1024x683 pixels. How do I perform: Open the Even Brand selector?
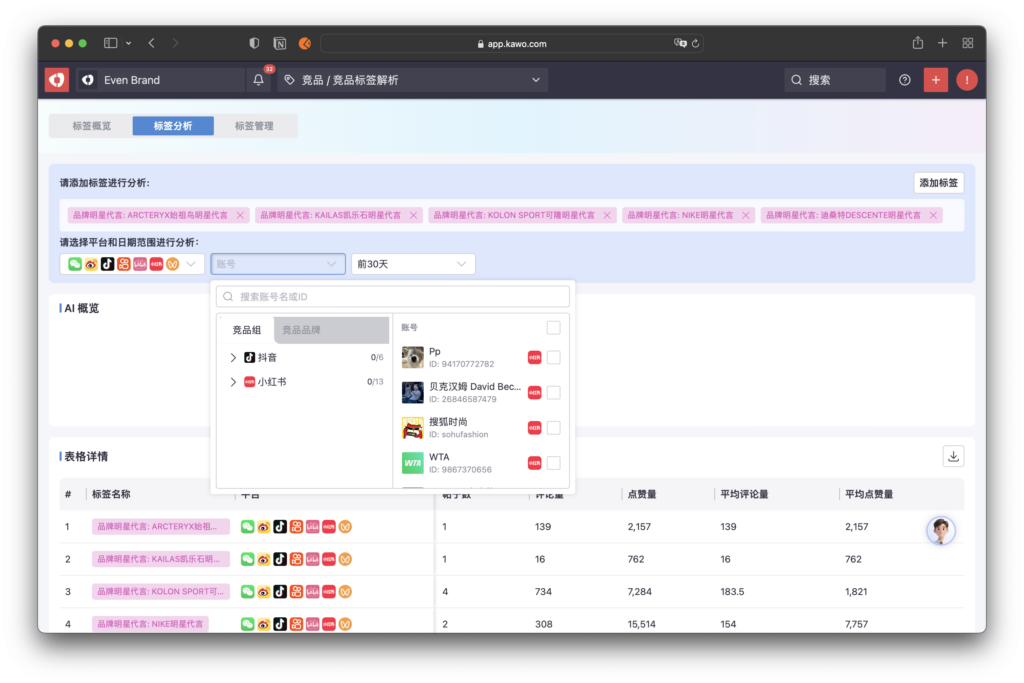coord(160,80)
